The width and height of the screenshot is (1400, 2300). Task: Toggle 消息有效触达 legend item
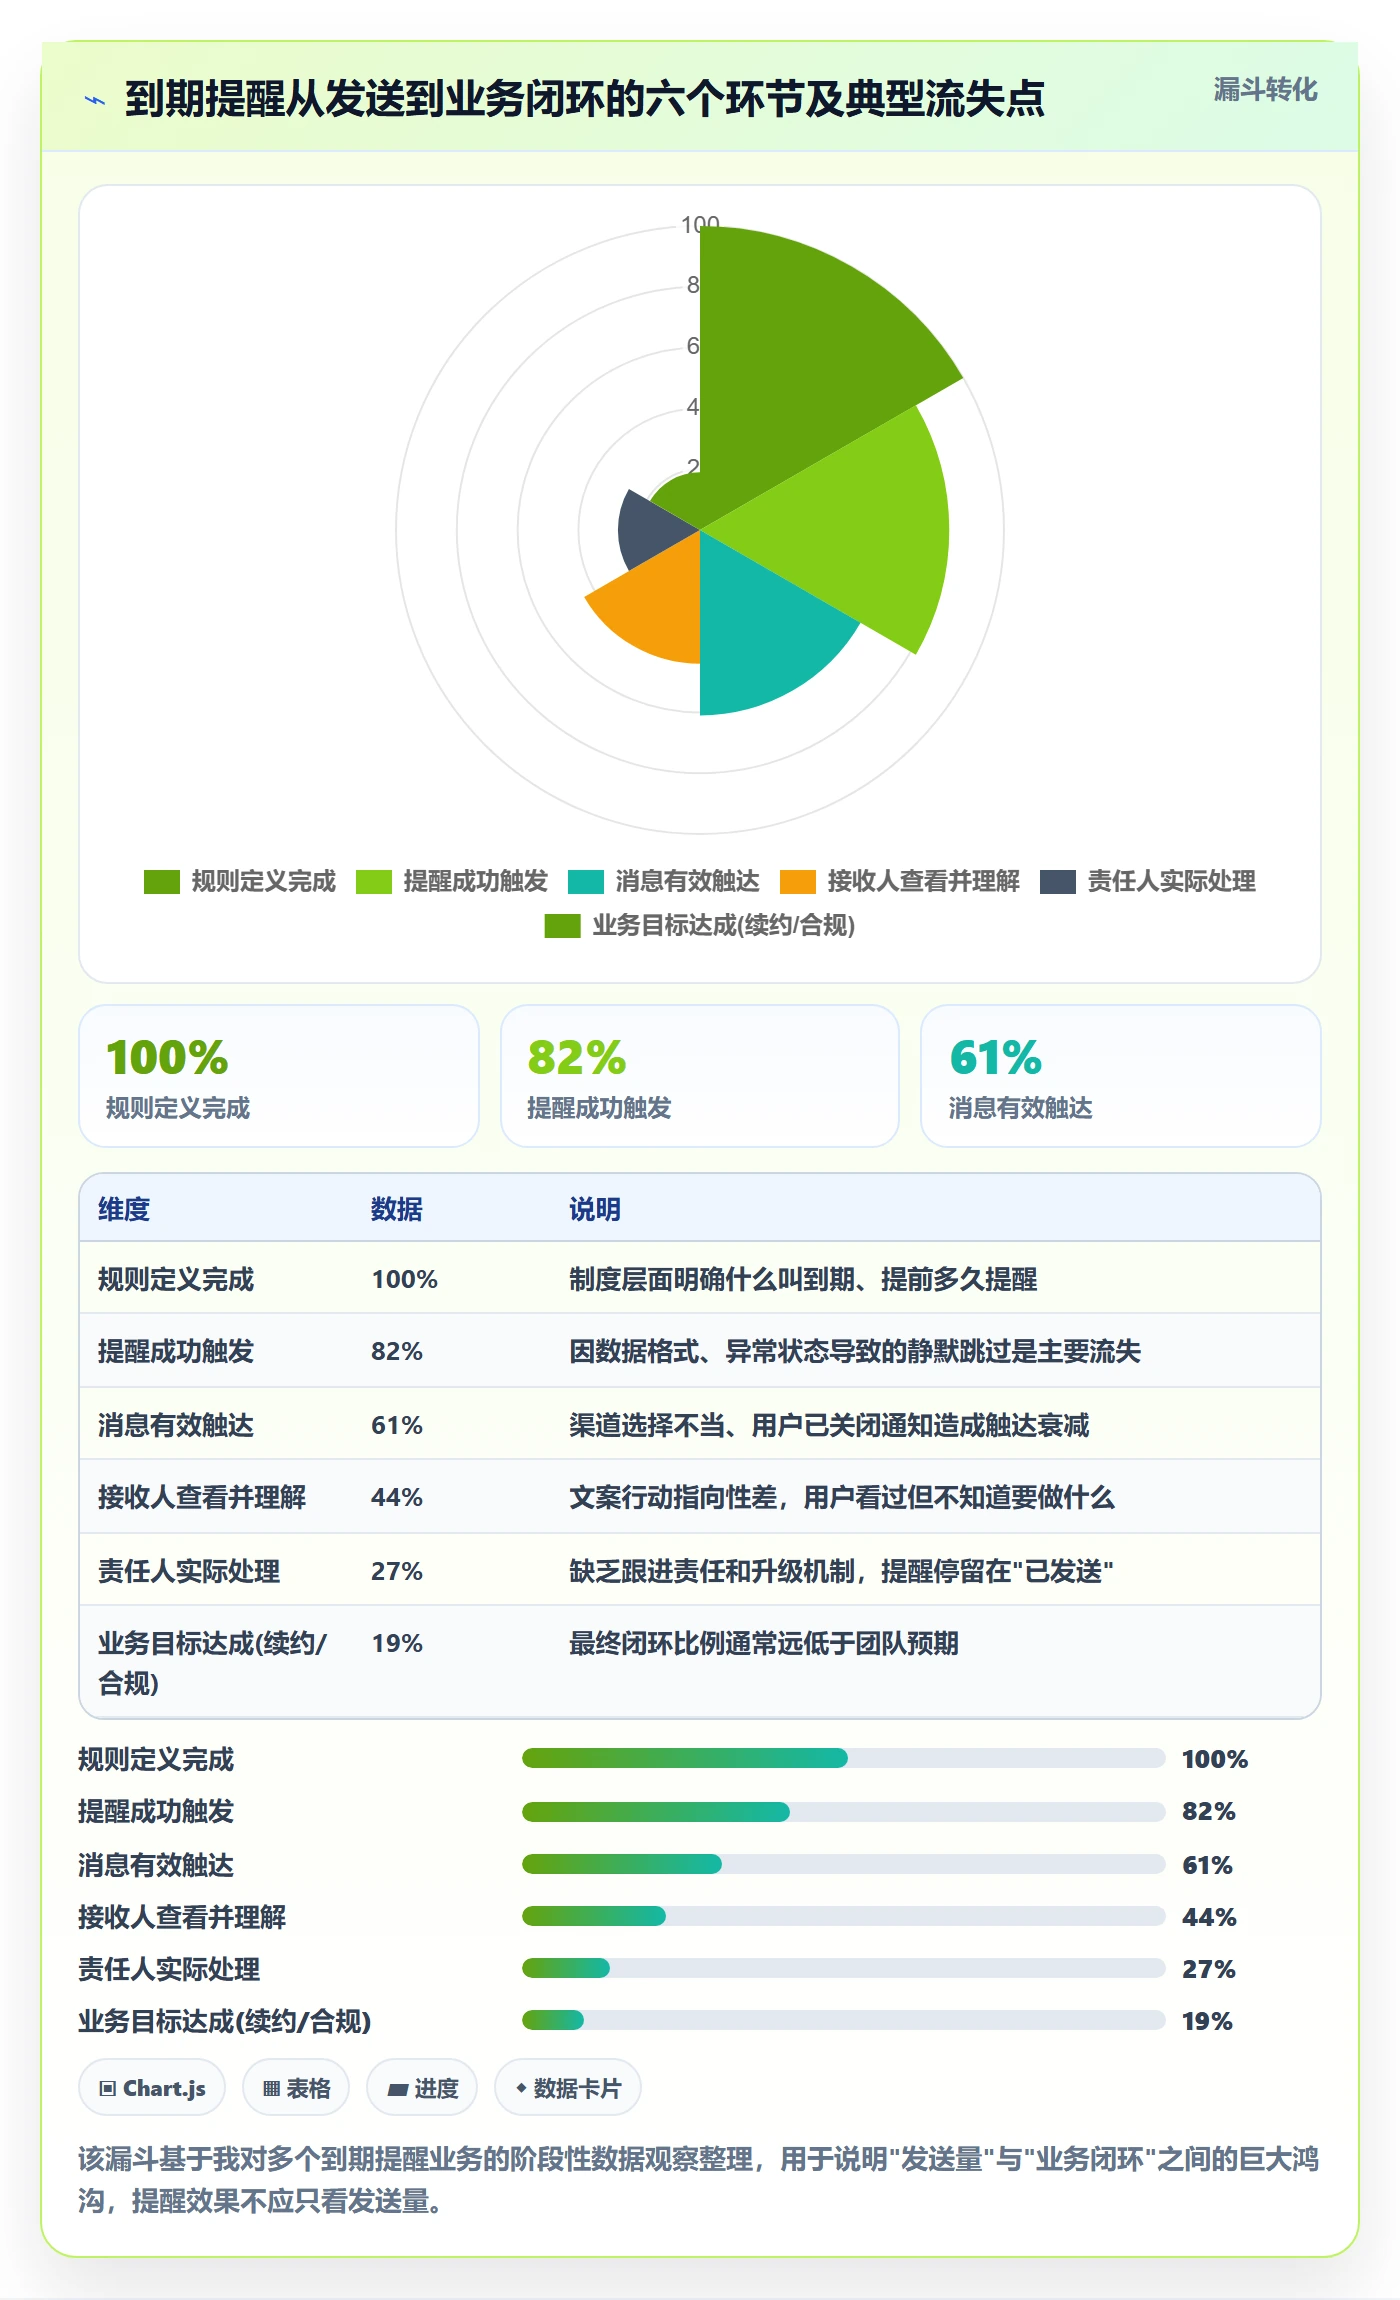click(x=664, y=882)
